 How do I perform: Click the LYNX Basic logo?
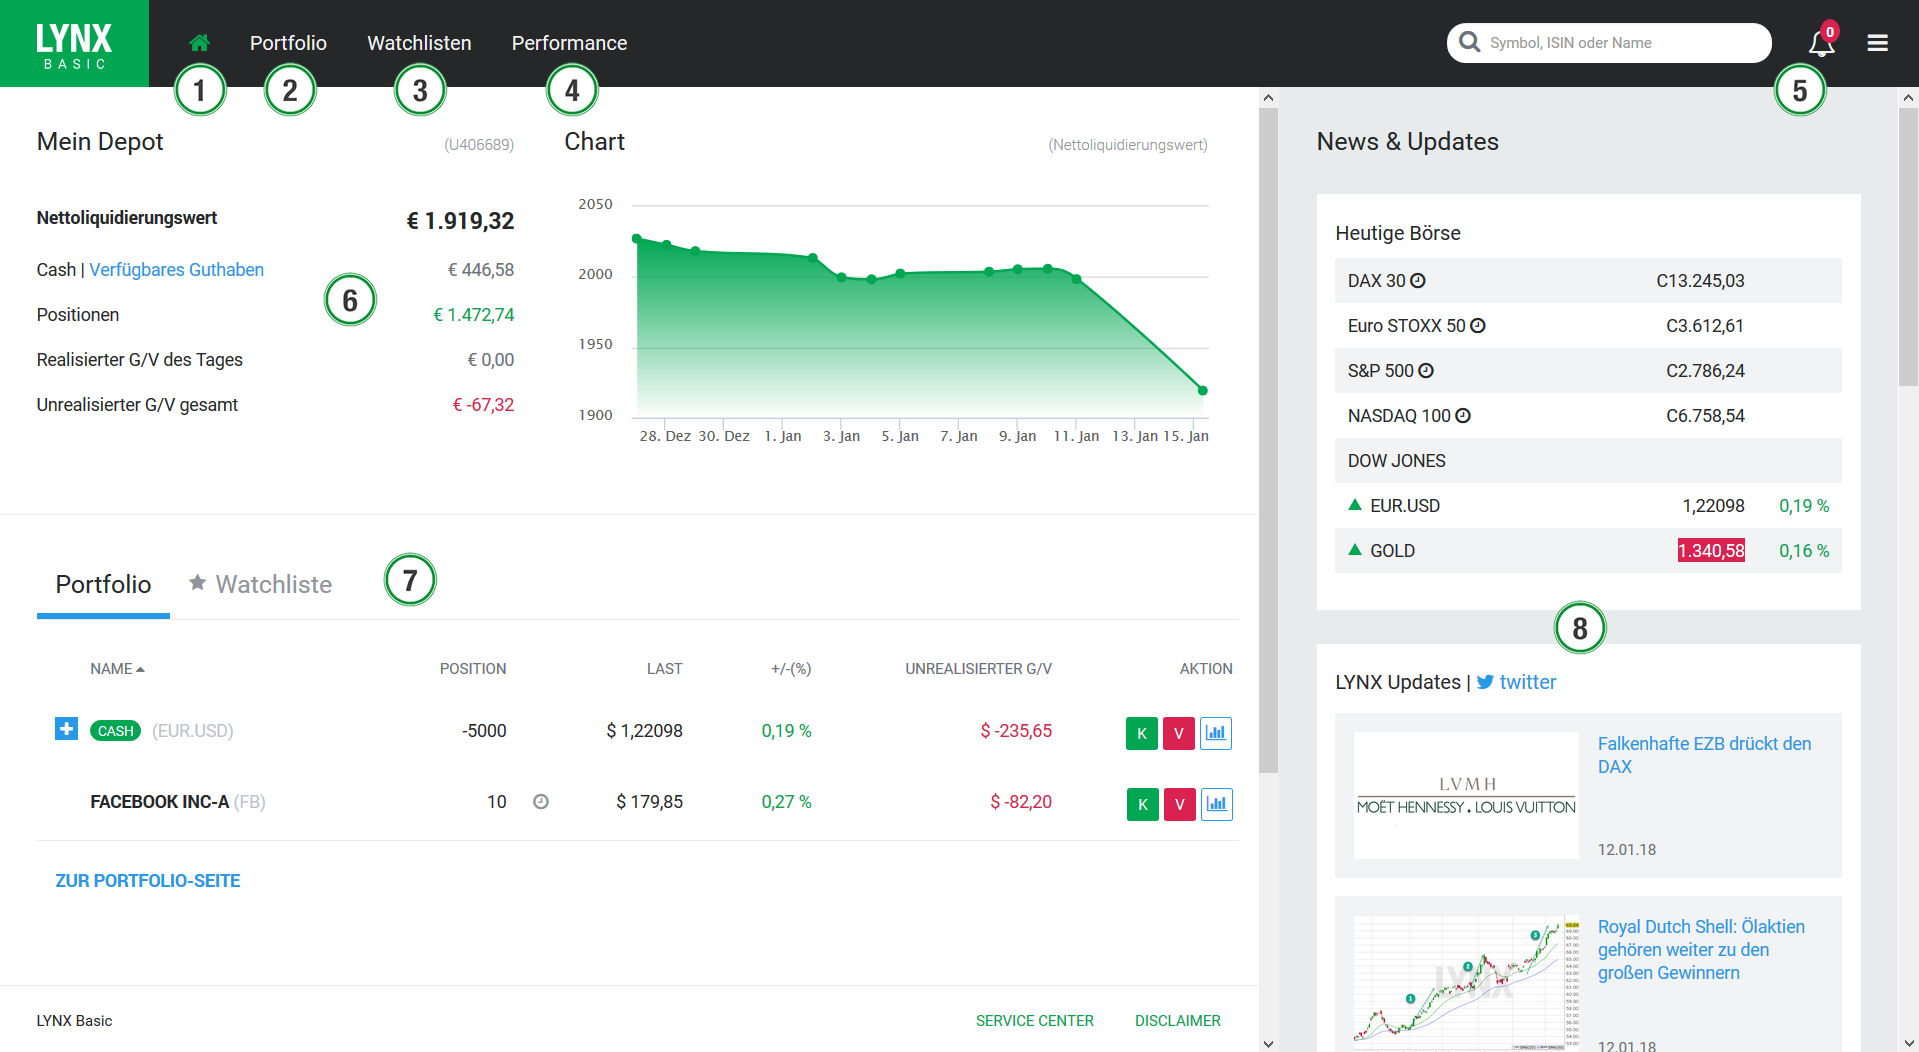pos(74,43)
